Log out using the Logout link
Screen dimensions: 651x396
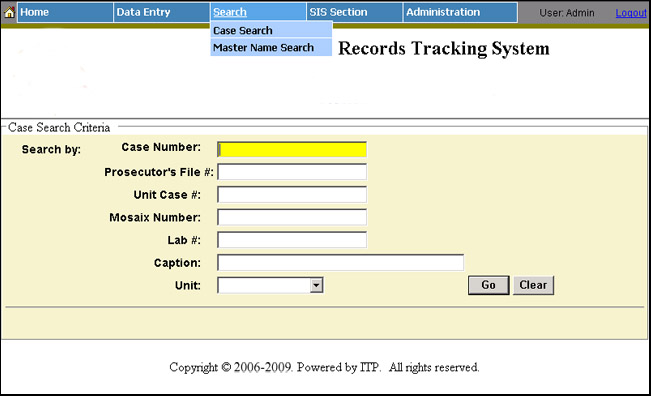point(631,13)
